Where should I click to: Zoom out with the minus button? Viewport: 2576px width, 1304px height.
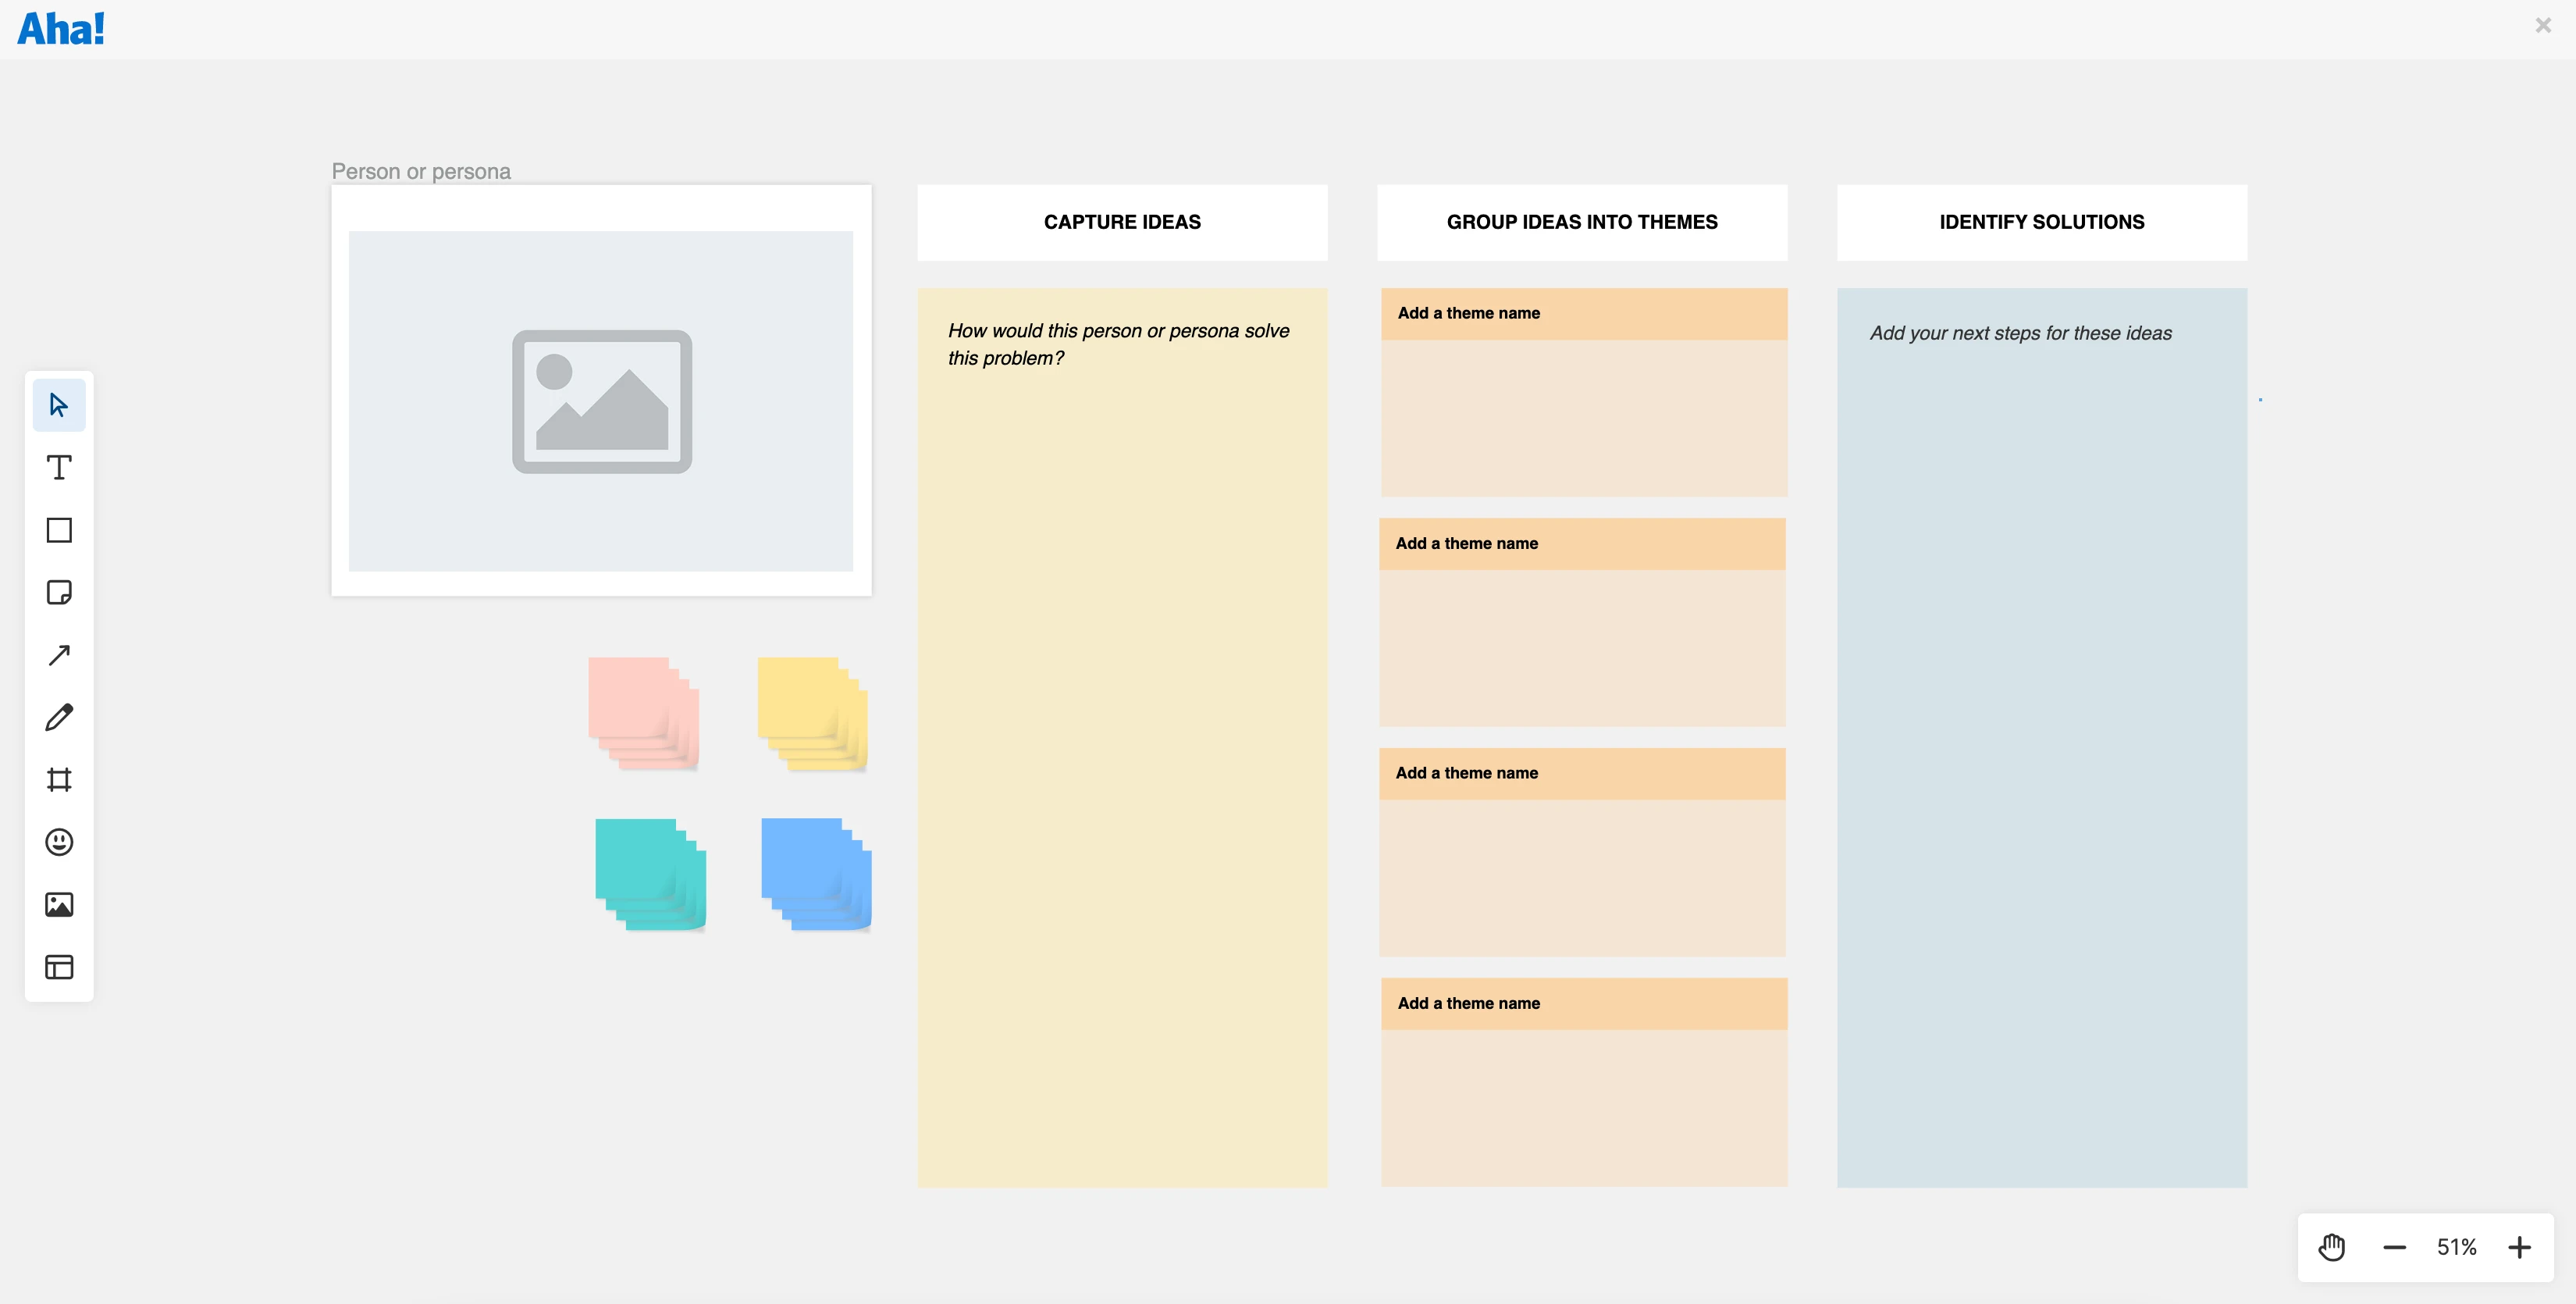tap(2394, 1247)
